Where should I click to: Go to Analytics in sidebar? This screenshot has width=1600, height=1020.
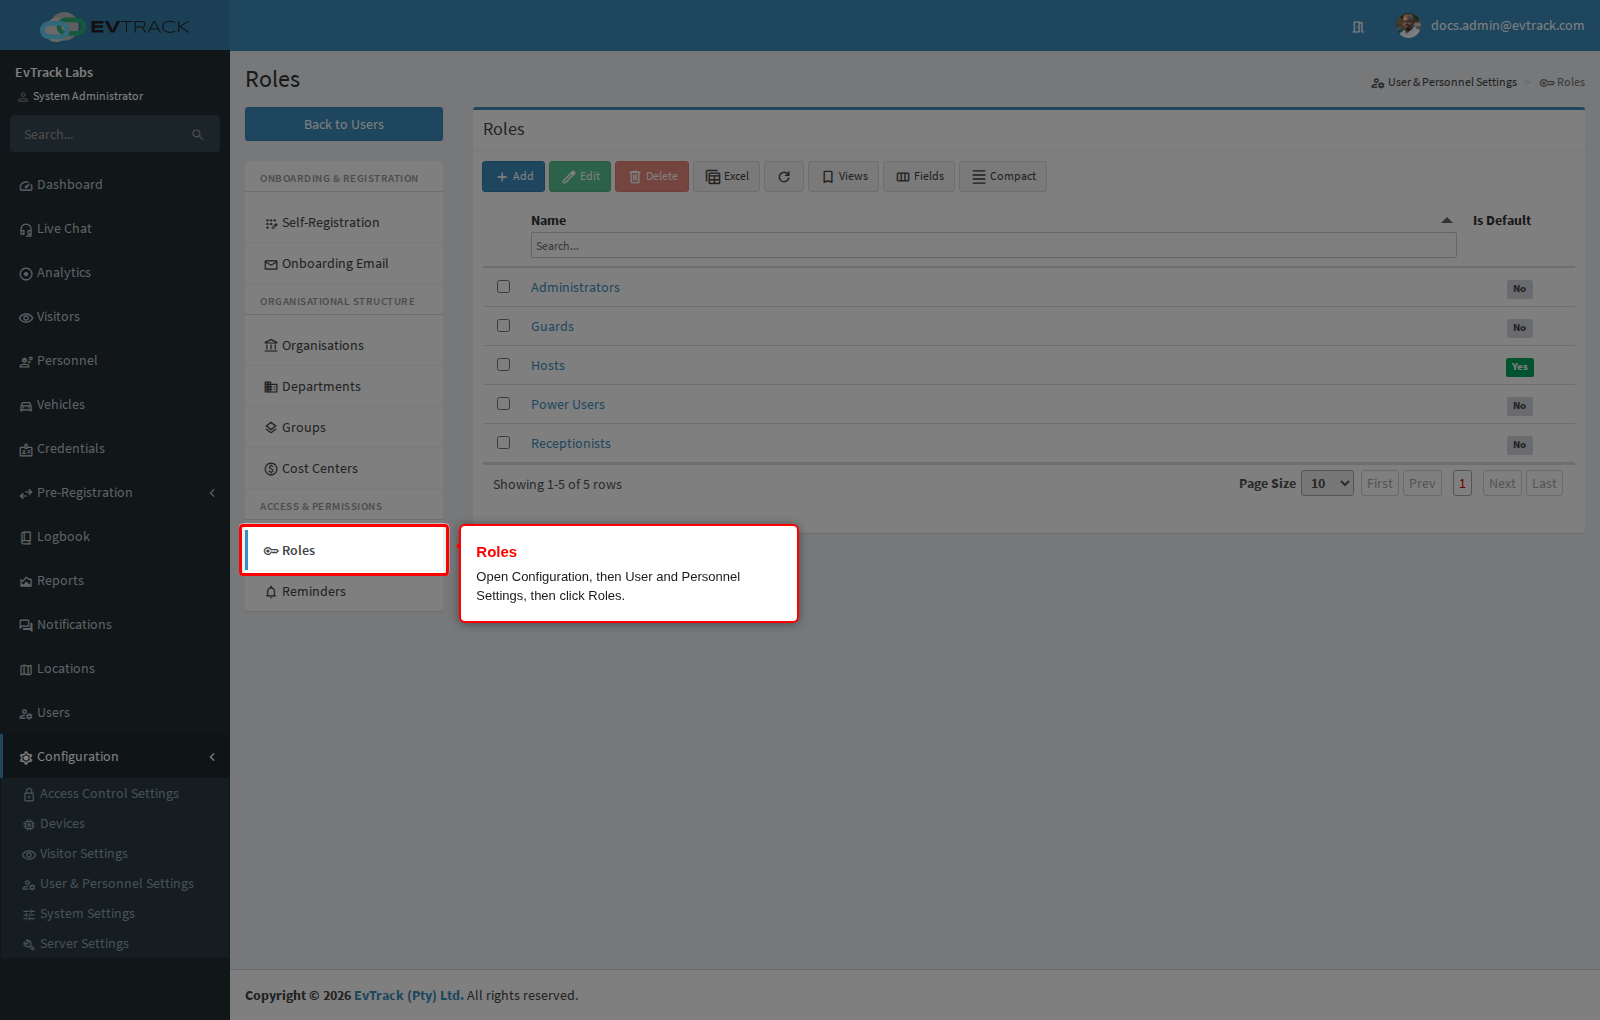pos(115,273)
